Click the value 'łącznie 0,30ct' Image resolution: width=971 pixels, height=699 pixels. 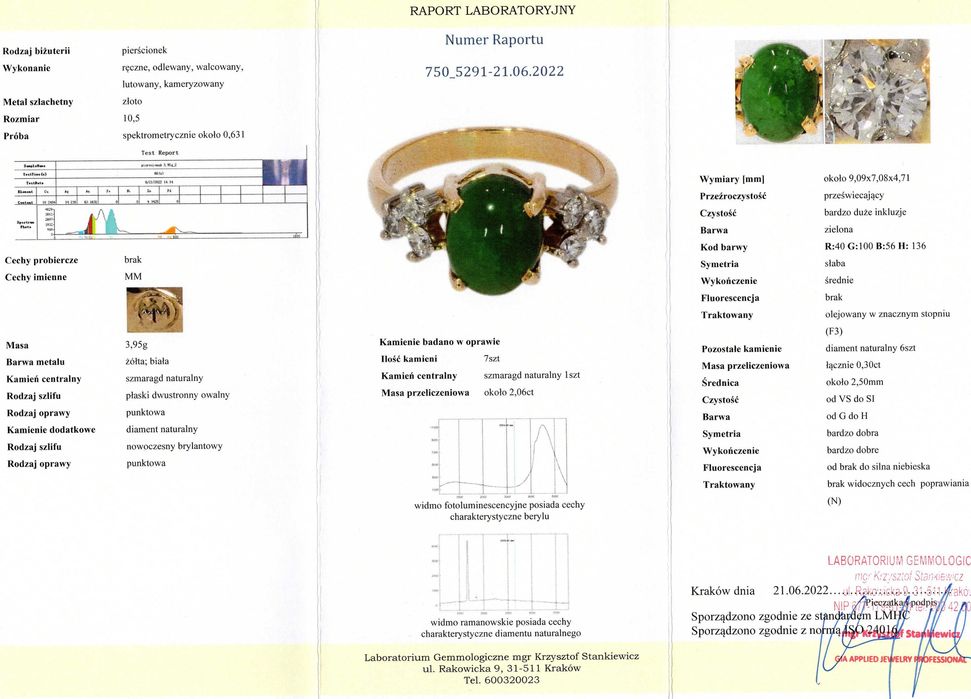[853, 365]
